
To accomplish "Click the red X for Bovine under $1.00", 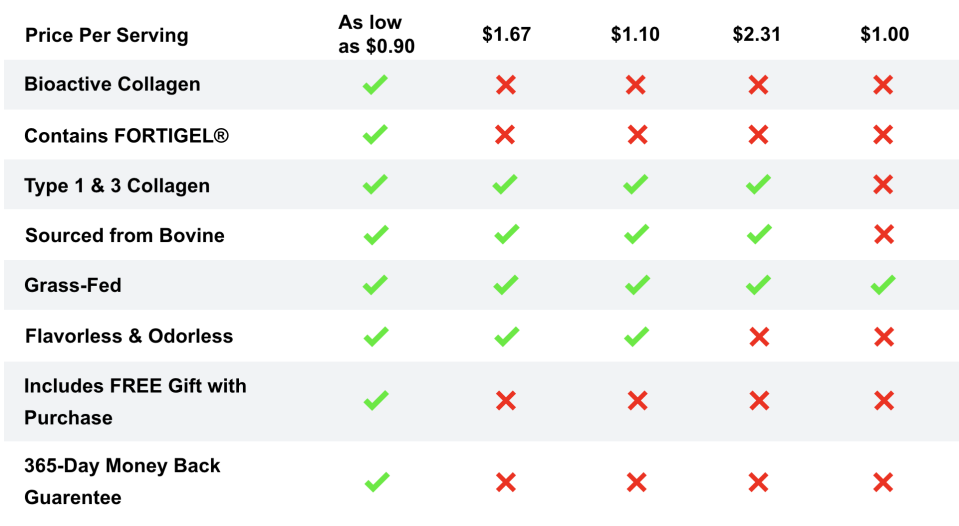I will (882, 235).
